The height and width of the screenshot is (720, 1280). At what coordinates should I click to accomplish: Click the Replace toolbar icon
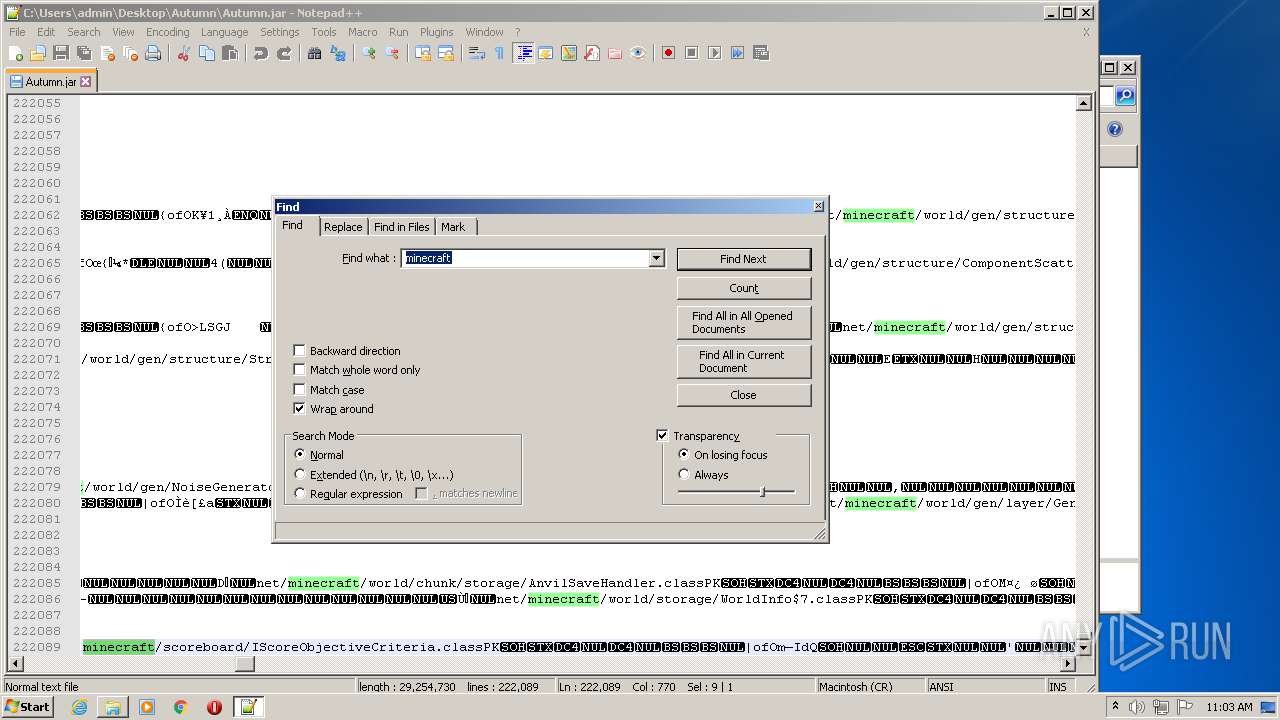coord(338,53)
